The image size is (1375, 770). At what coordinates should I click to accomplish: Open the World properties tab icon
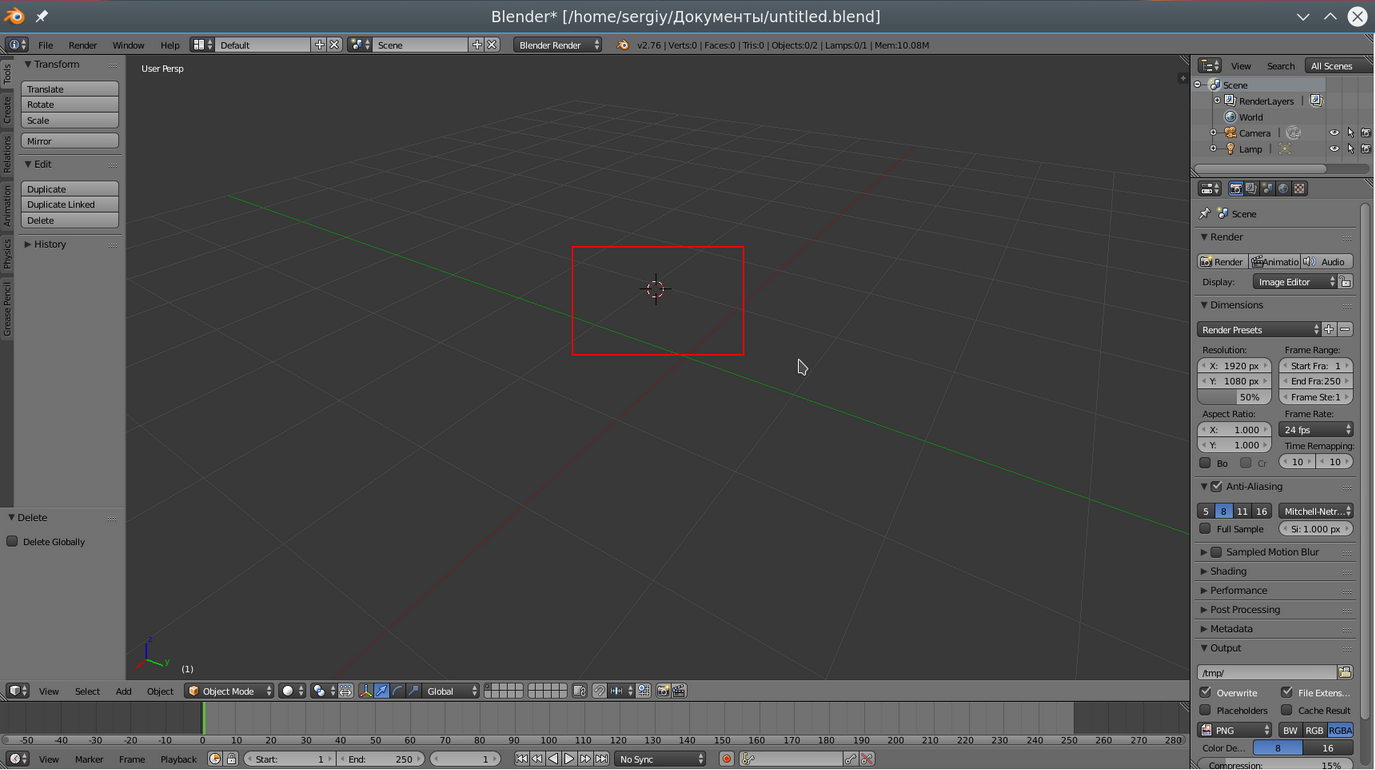tap(1284, 189)
